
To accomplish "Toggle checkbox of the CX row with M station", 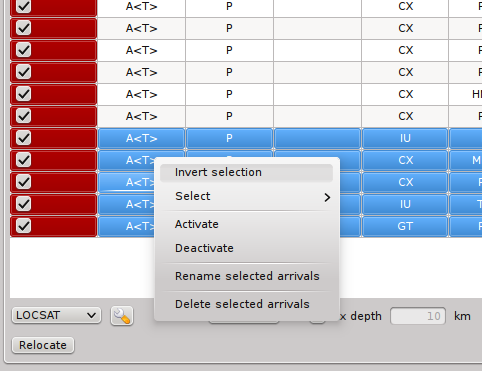I will point(24,160).
